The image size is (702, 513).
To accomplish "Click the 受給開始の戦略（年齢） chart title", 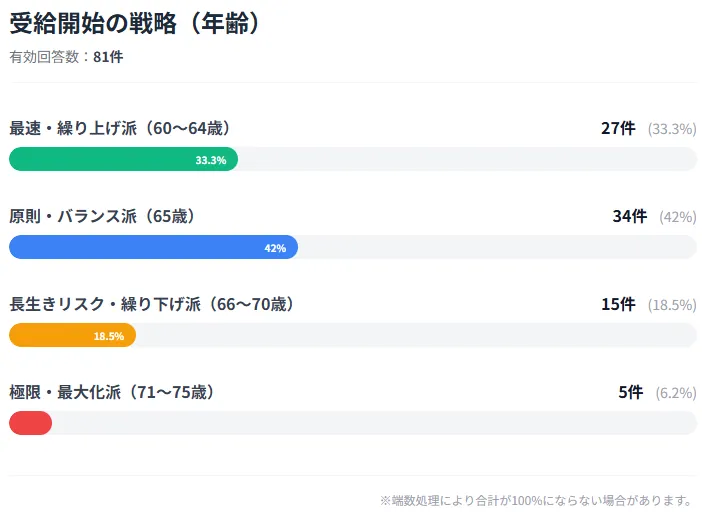I will coord(136,24).
